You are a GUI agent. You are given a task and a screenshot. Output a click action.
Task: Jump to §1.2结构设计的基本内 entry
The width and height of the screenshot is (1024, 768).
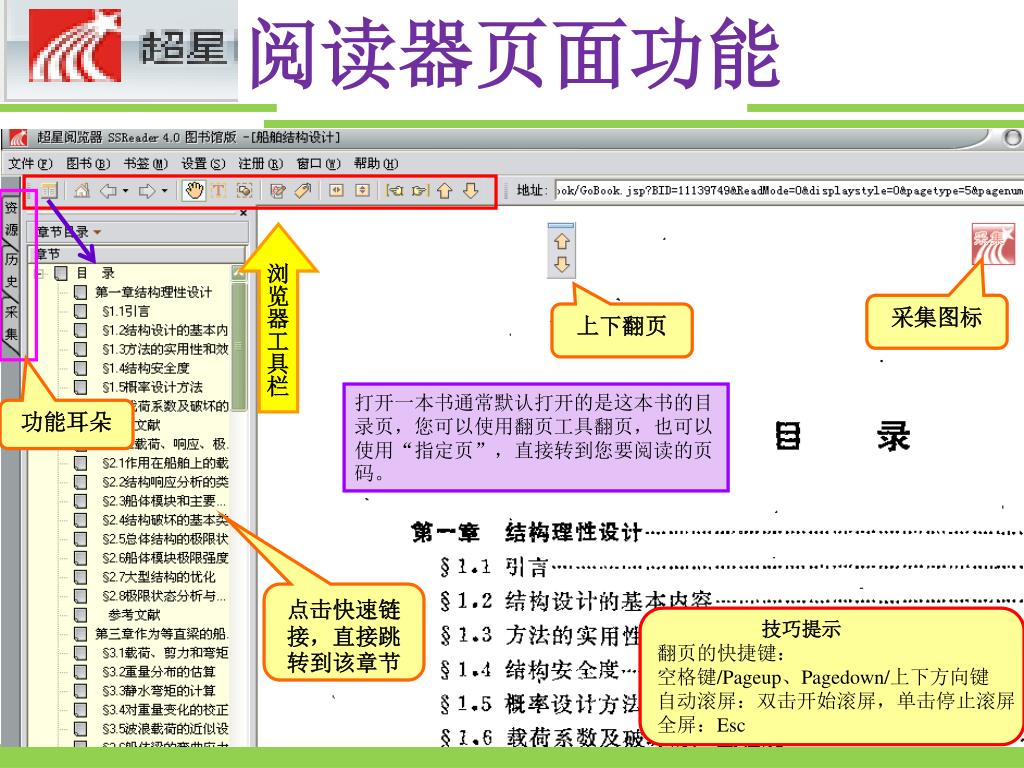pyautogui.click(x=165, y=330)
